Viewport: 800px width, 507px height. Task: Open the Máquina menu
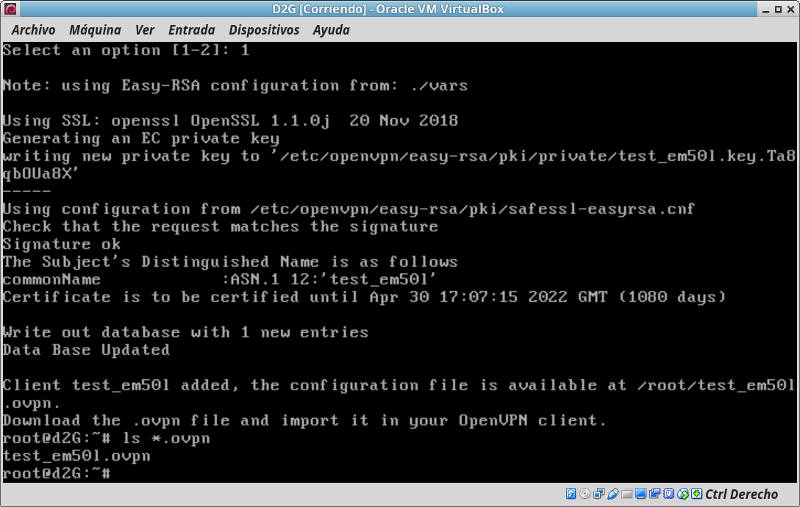95,30
